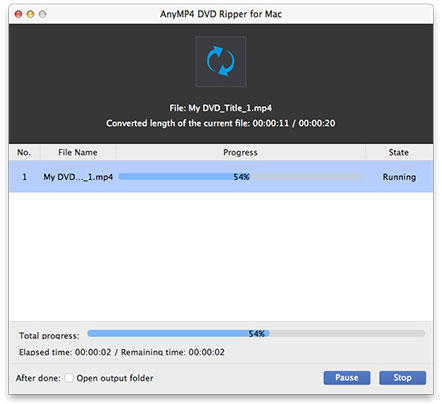442x404 pixels.
Task: Click the My DVD file progress bar
Action: (241, 177)
